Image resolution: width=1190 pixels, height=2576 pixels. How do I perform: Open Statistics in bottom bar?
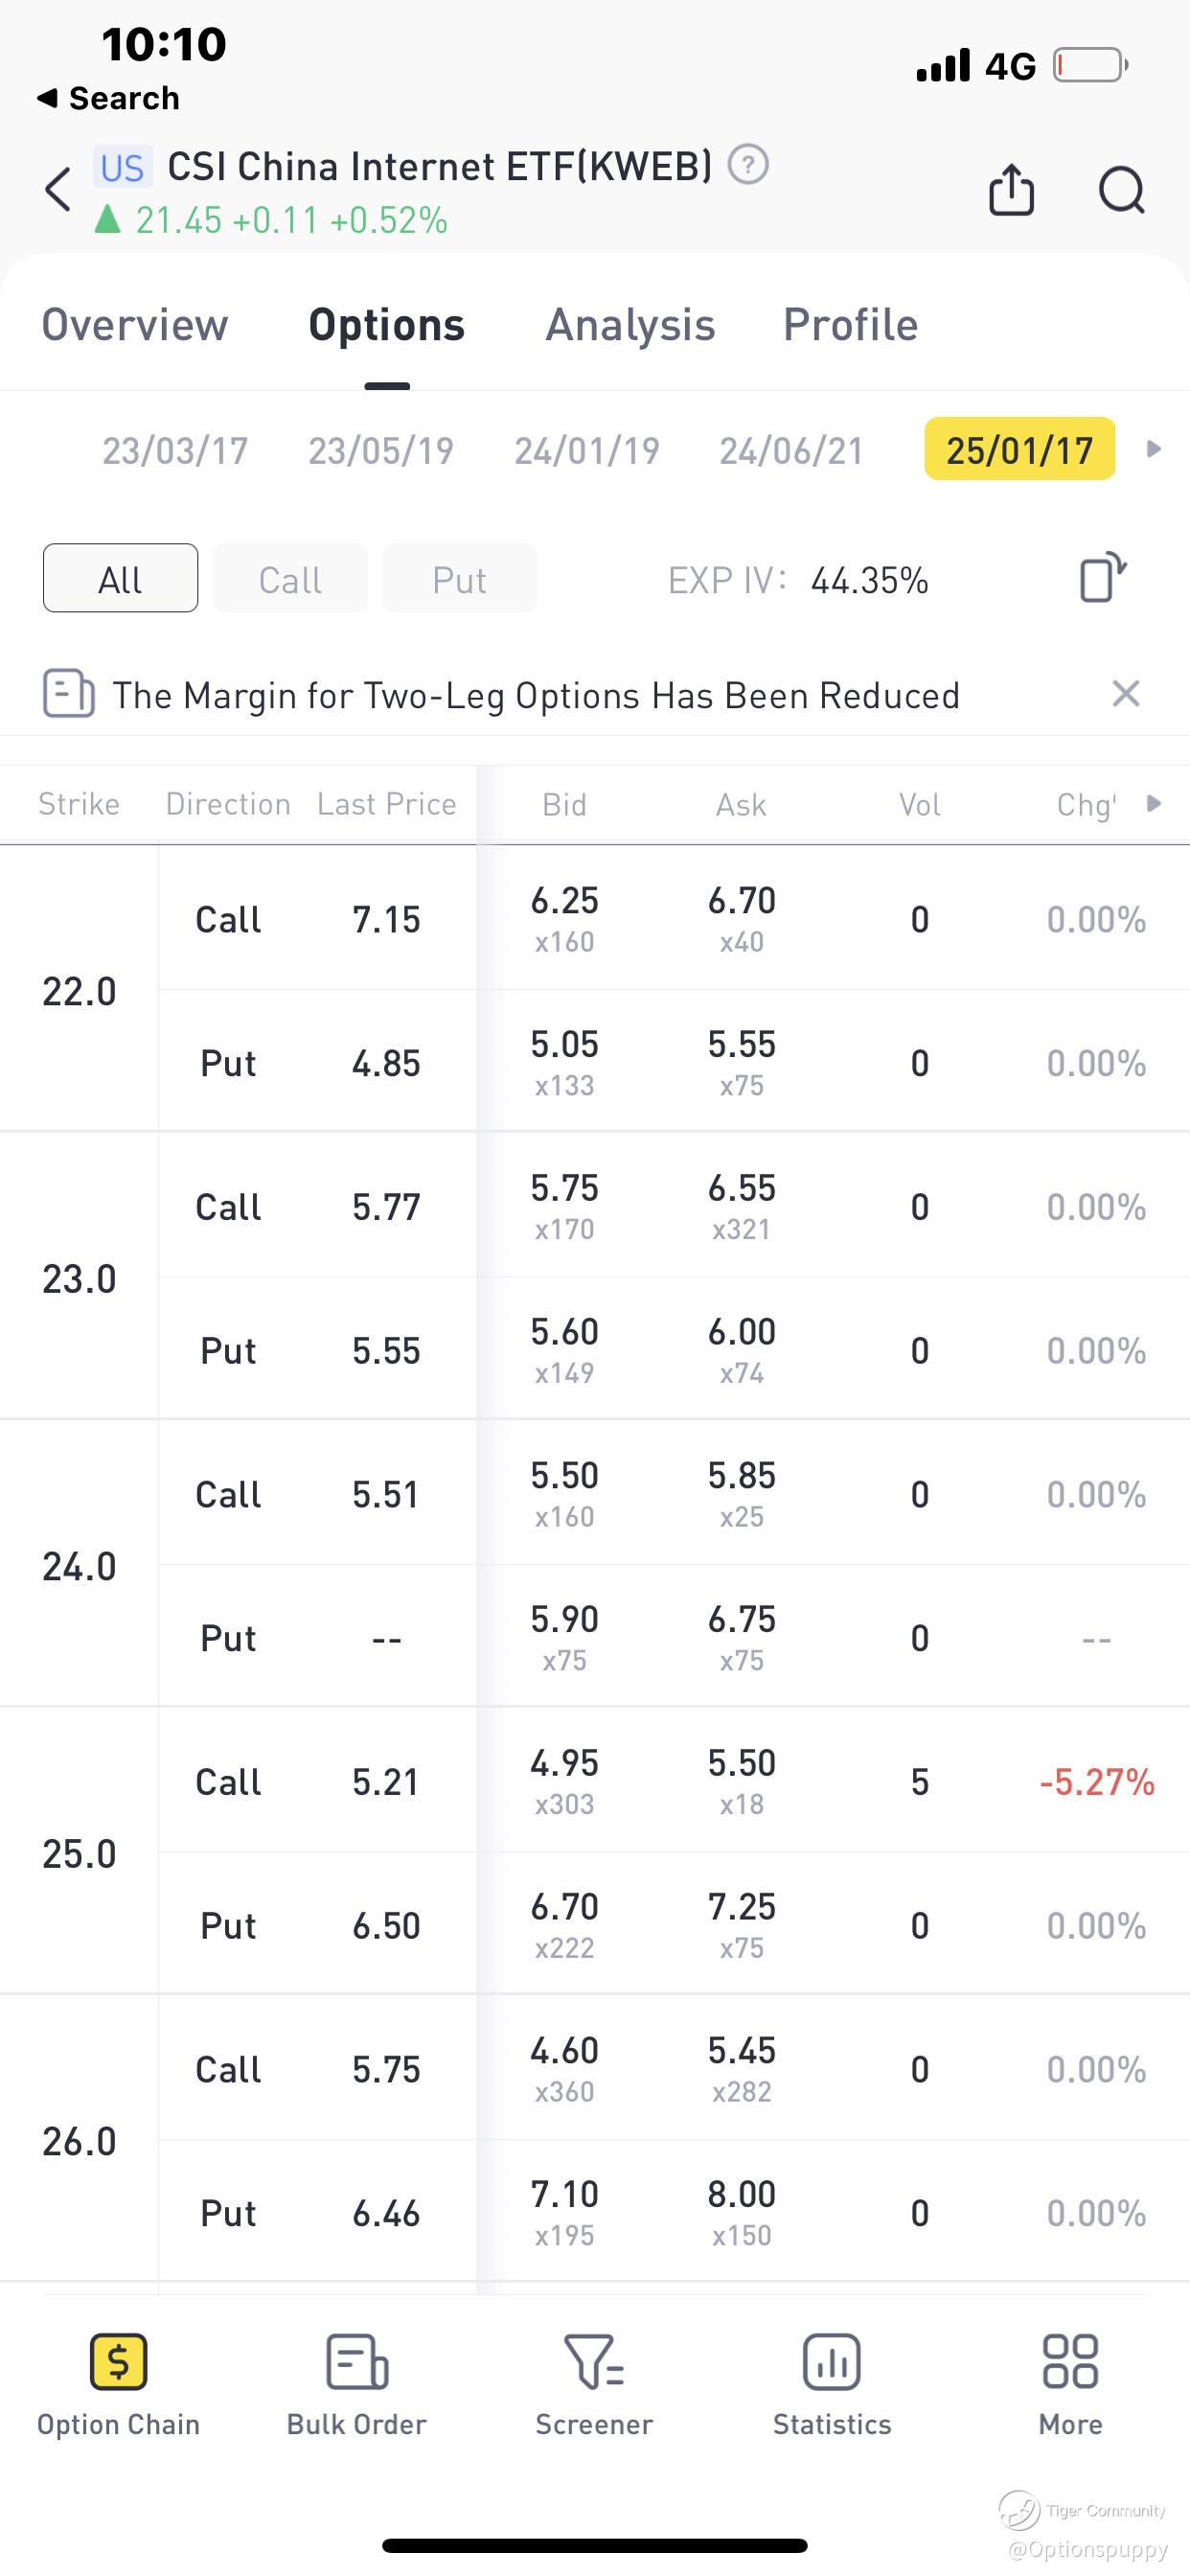[831, 2385]
